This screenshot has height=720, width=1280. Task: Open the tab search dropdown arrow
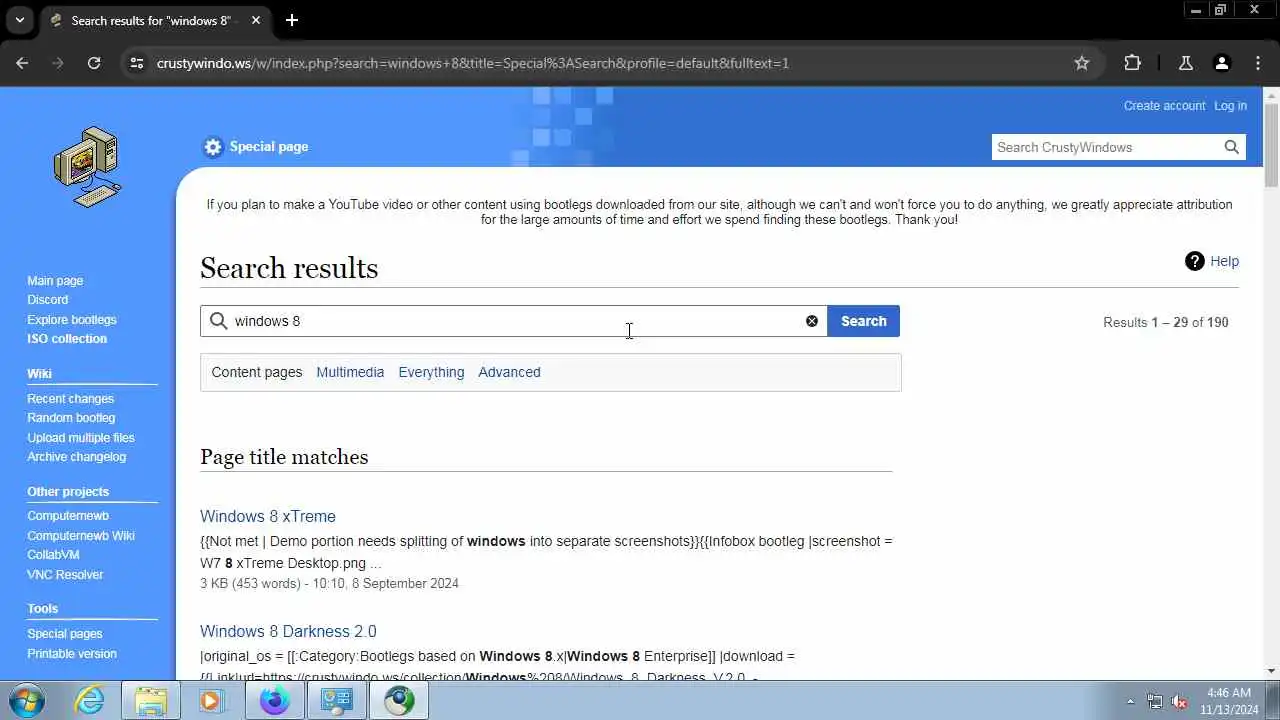coord(19,20)
